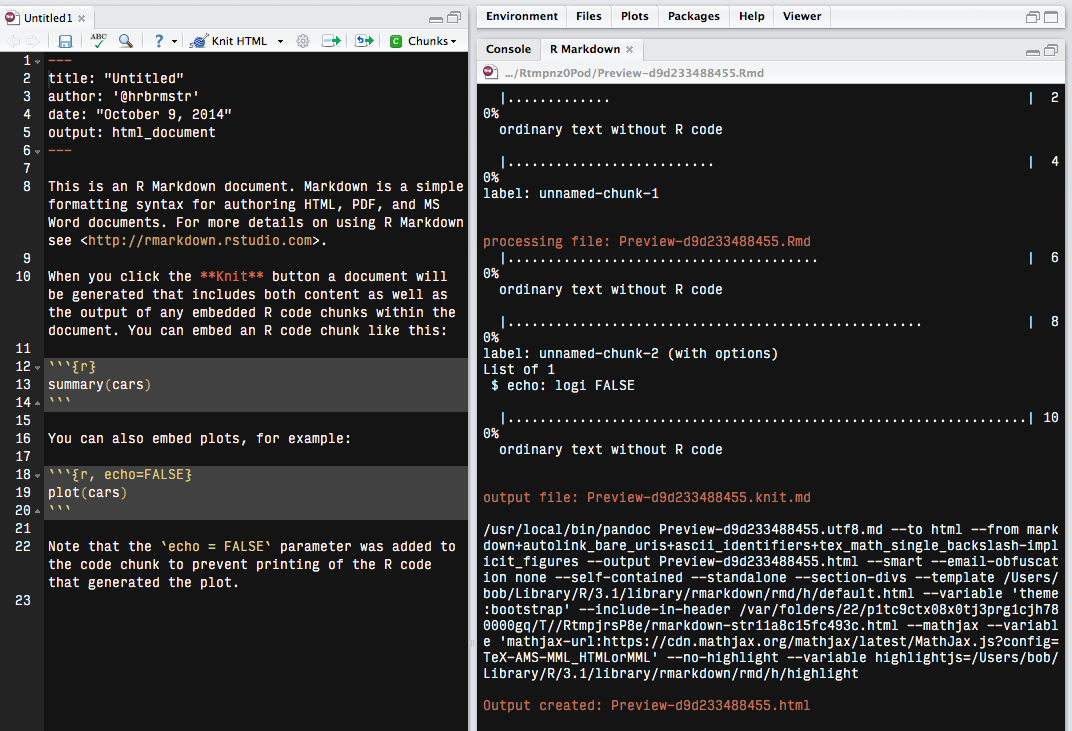
Task: Re-run the previous code region
Action: click(x=364, y=41)
